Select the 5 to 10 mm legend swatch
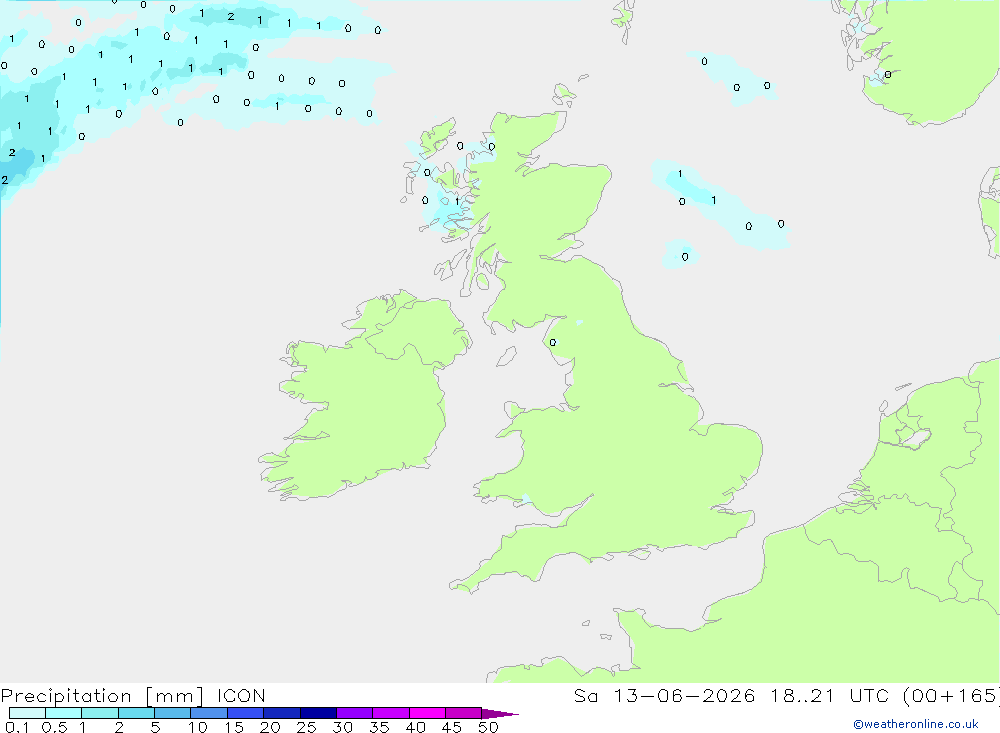This screenshot has height=733, width=1000. pos(173,713)
